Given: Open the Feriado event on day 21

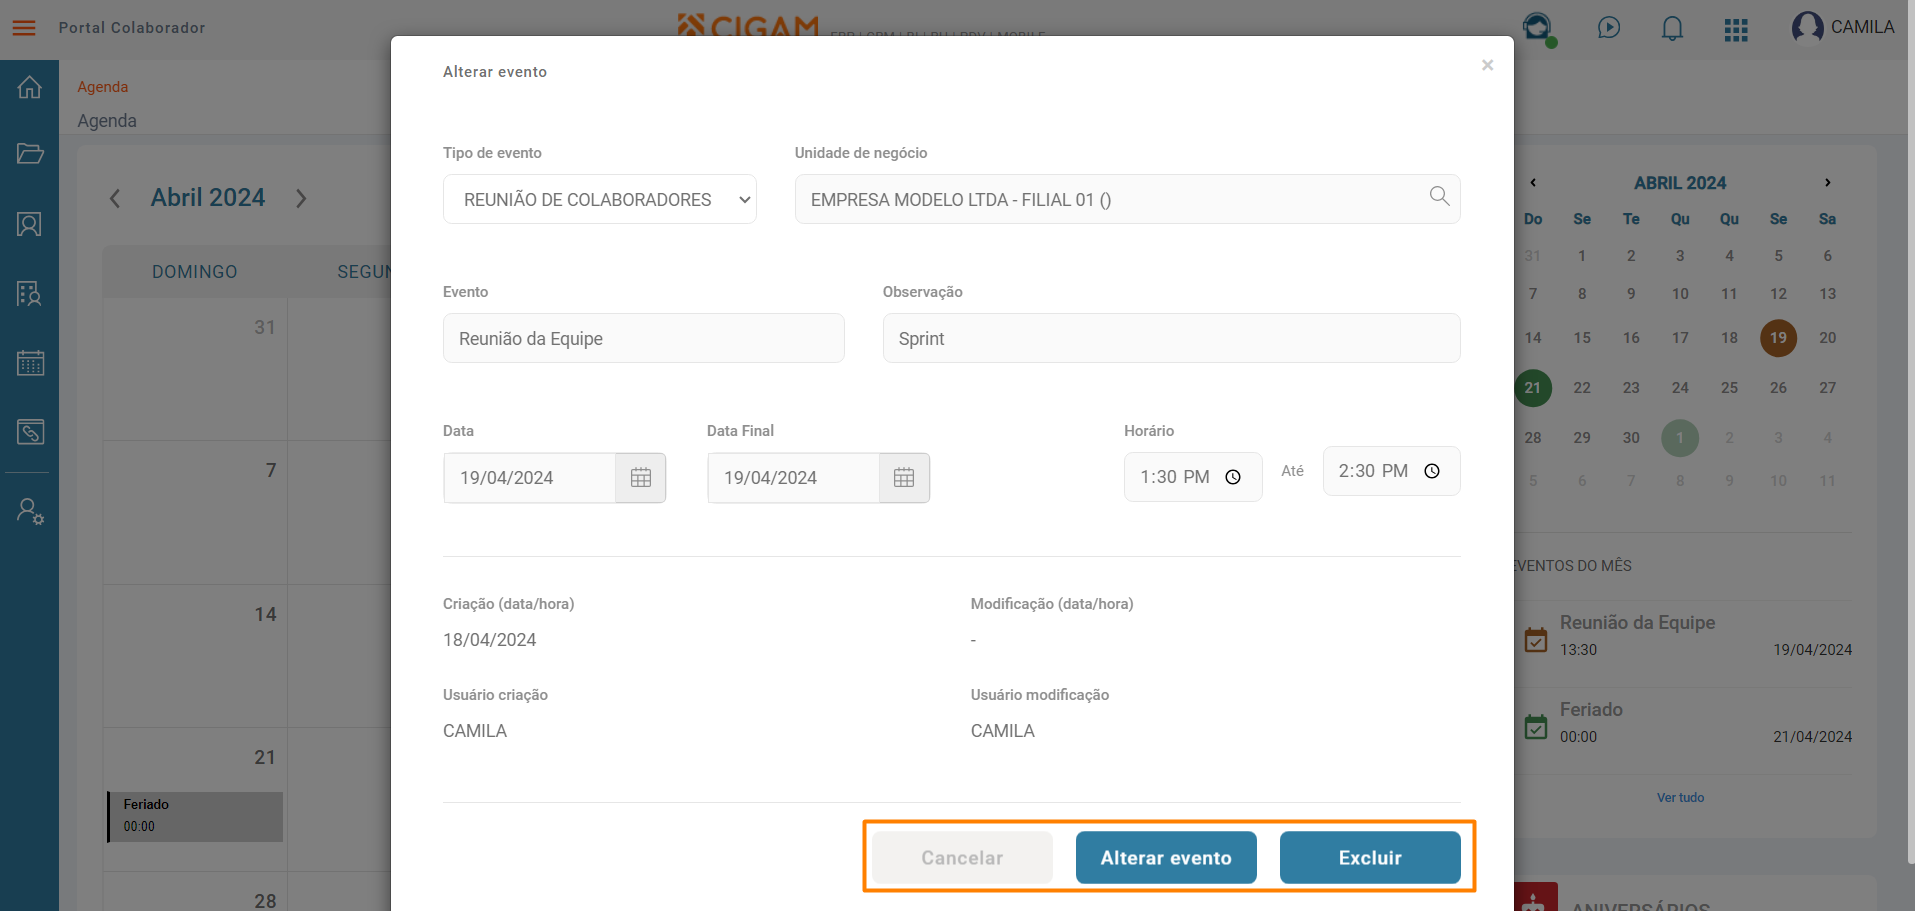Looking at the screenshot, I should click(195, 816).
